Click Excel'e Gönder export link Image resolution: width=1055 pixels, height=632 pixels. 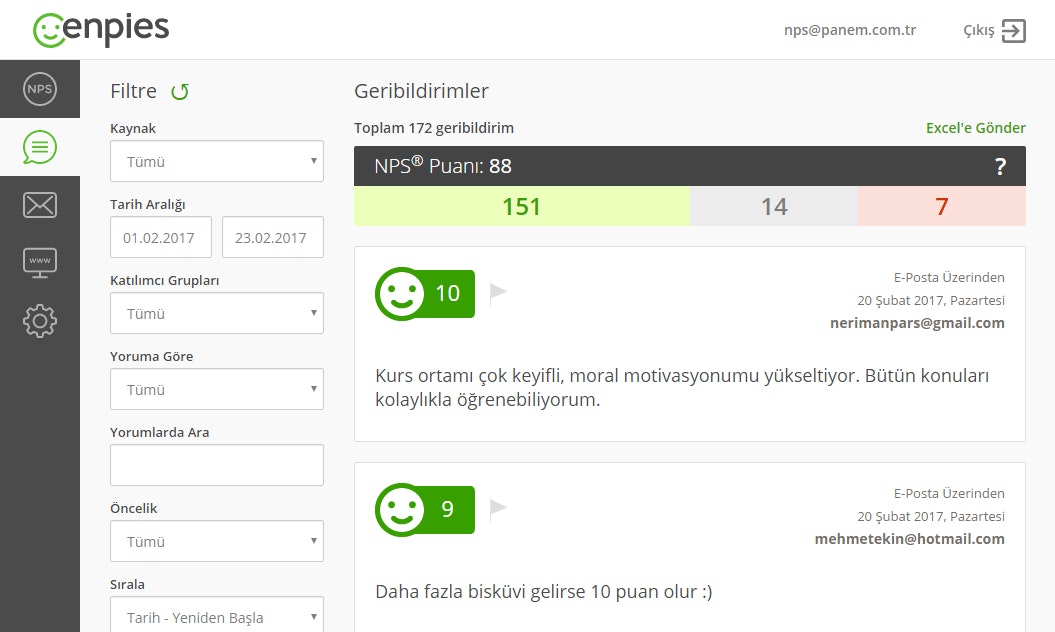[x=976, y=128]
